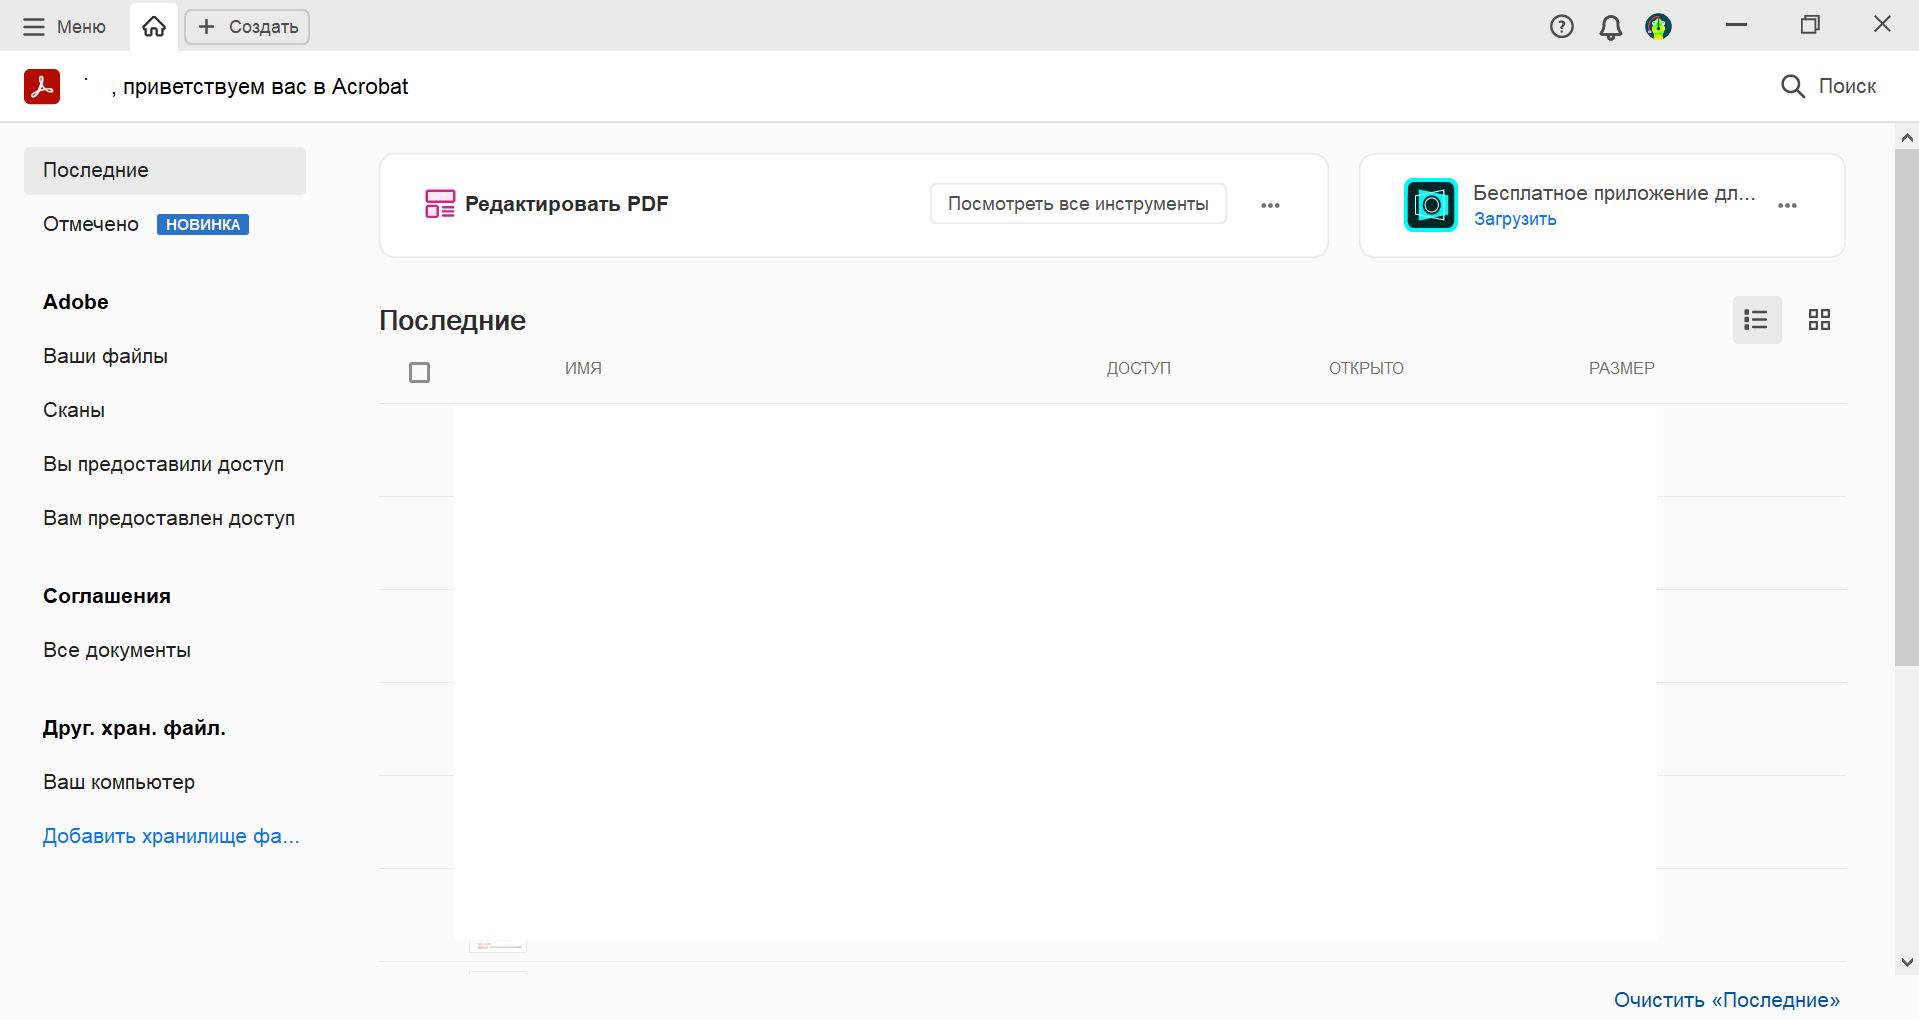Open the ellipsis menu on the Scan app card

pyautogui.click(x=1787, y=205)
